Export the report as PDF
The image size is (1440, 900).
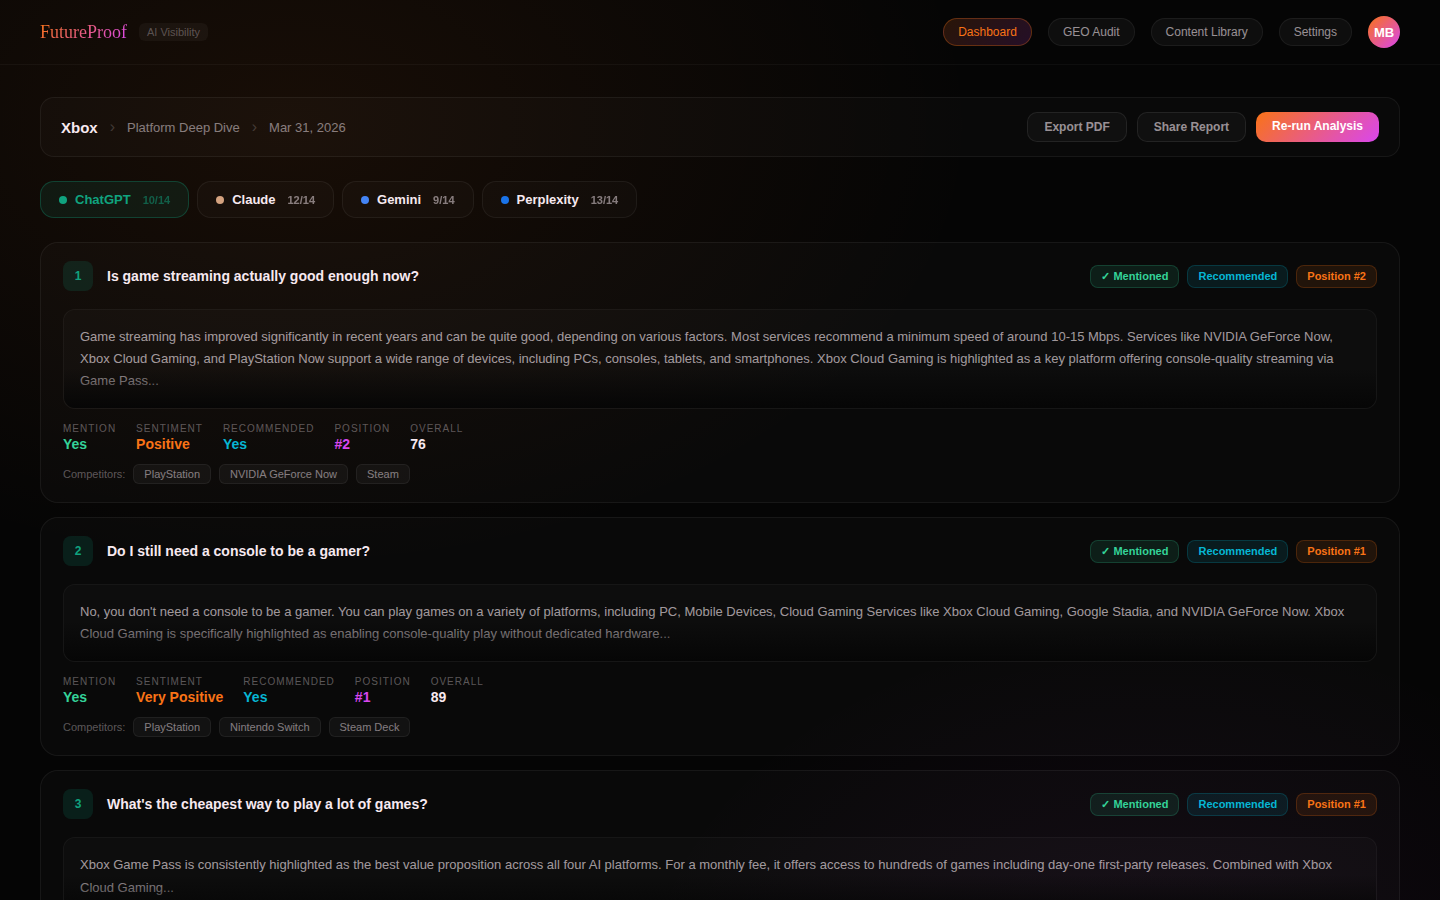(1077, 127)
